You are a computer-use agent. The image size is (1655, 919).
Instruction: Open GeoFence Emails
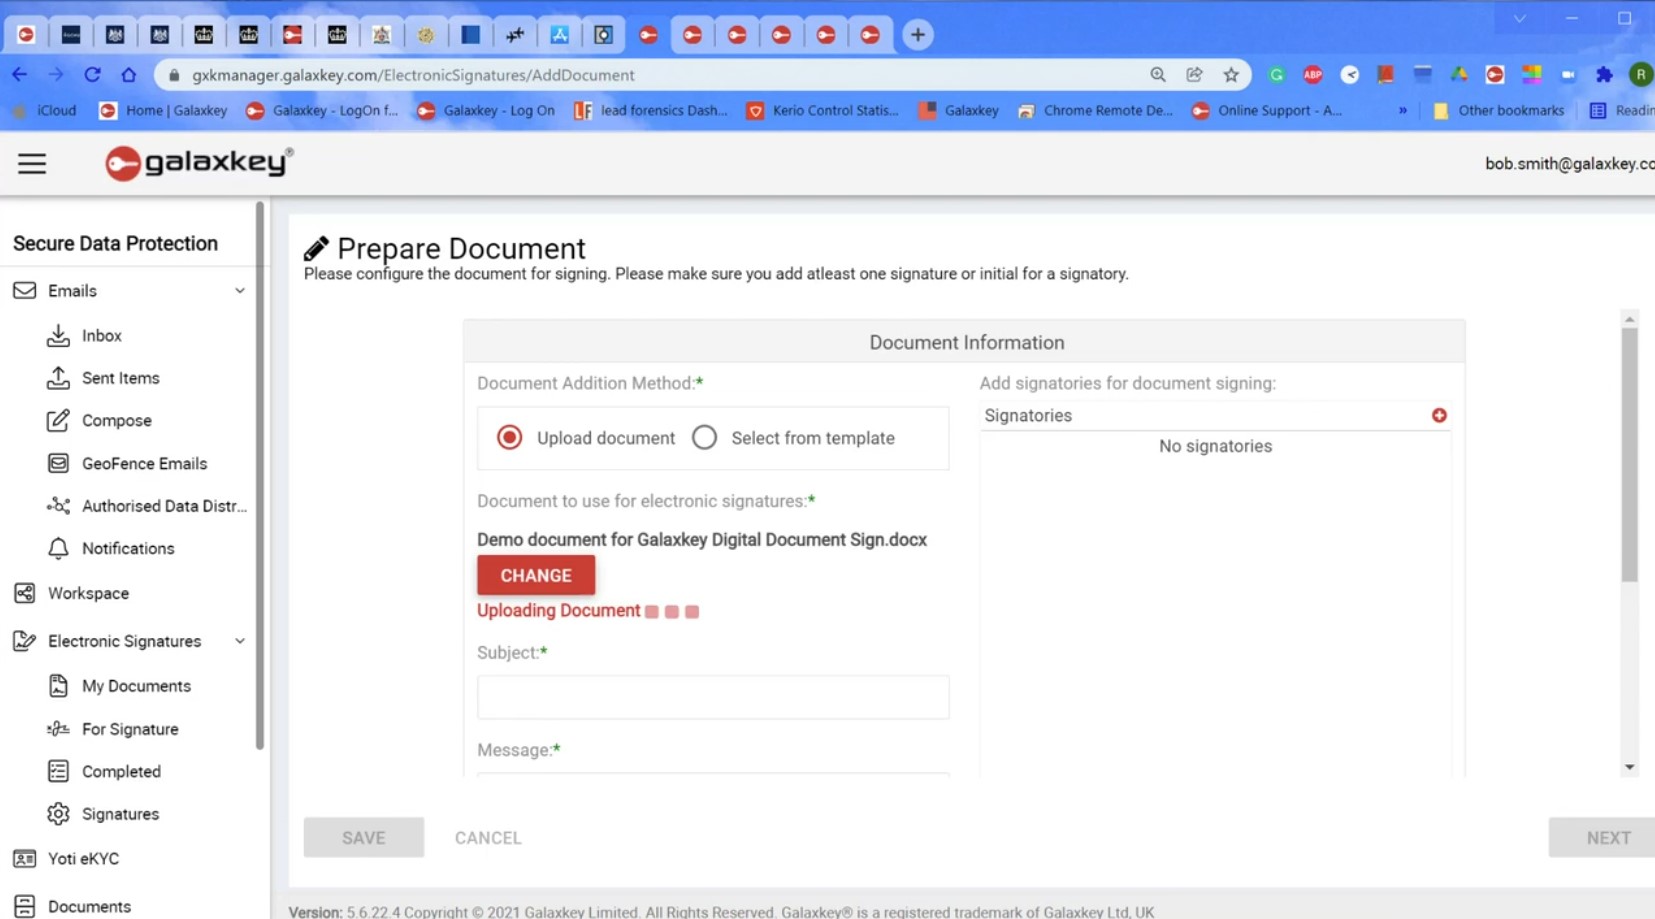pos(144,463)
